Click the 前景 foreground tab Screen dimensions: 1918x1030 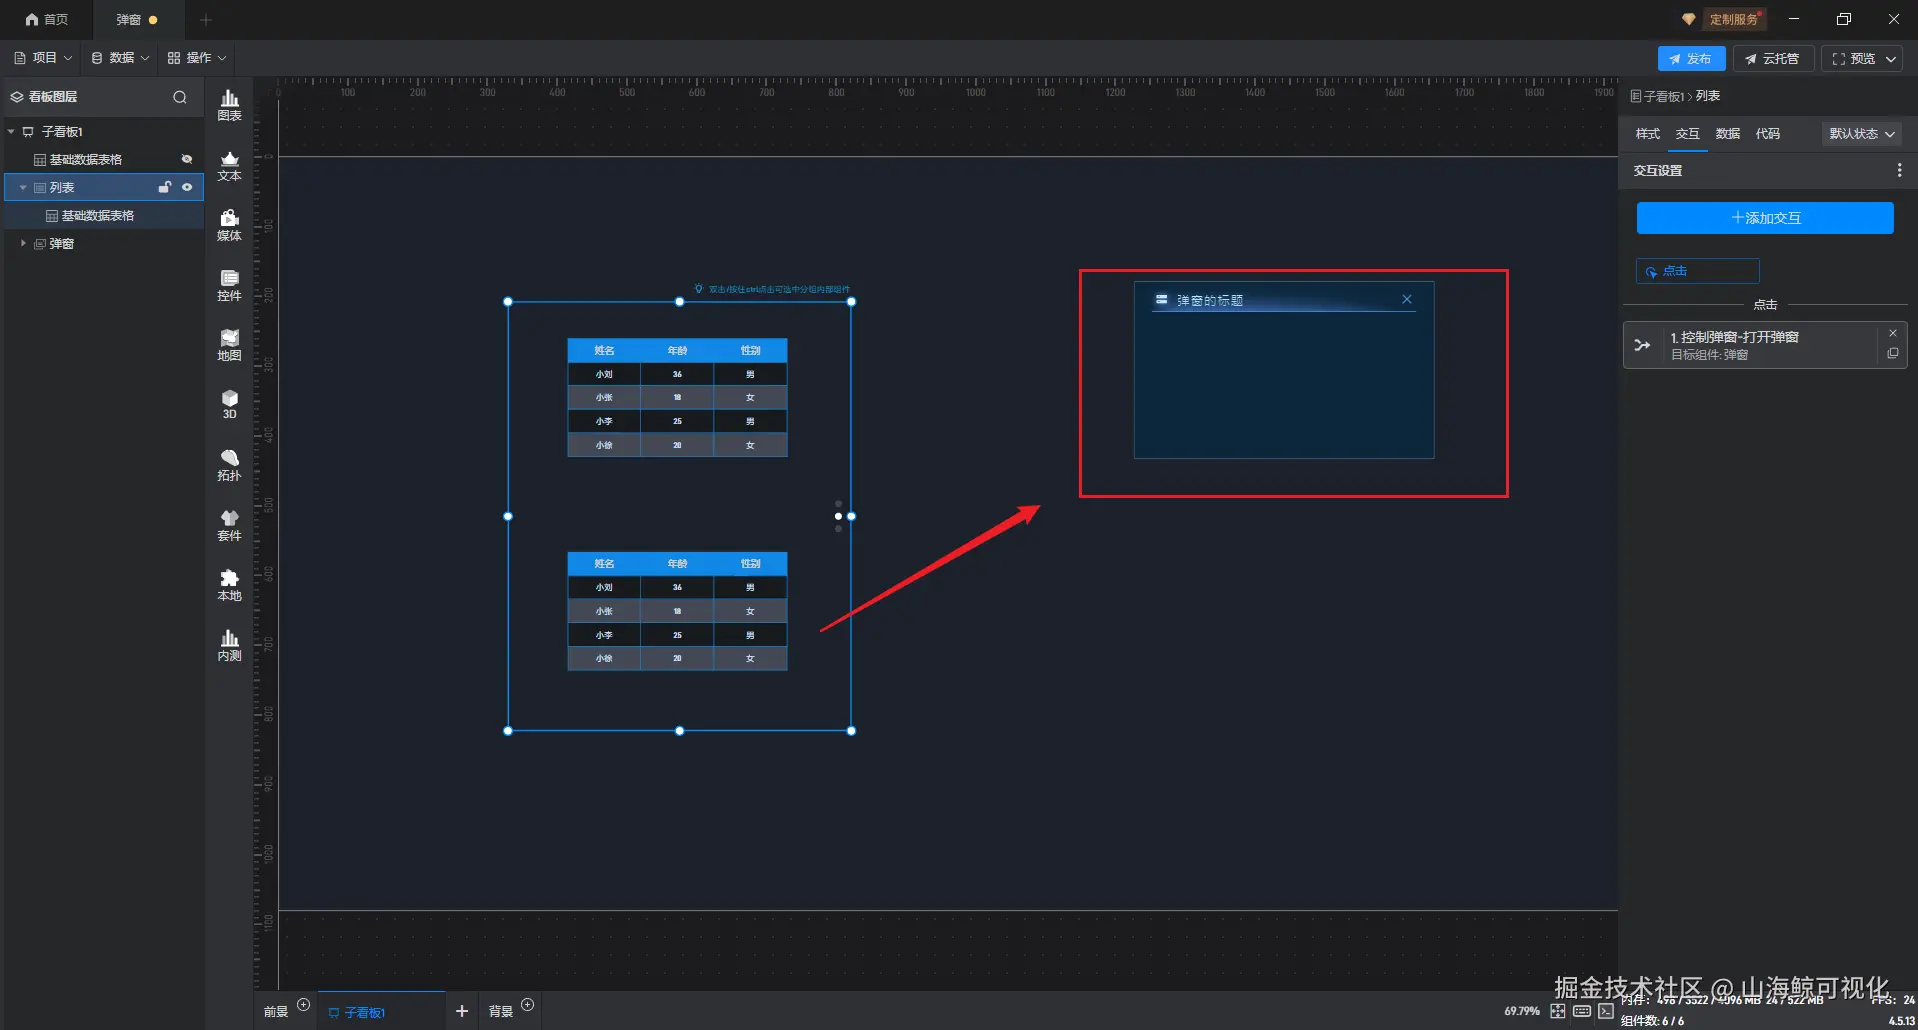point(276,1012)
